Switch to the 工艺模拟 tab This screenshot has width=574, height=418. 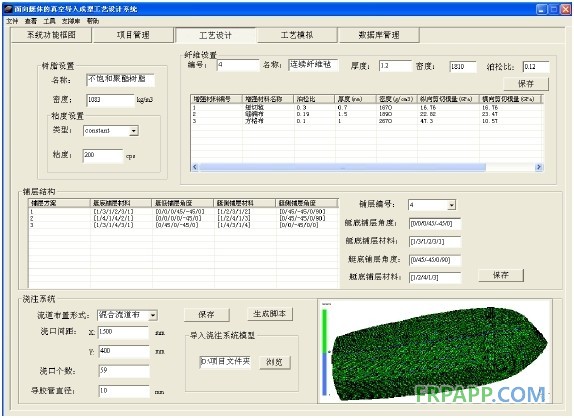pyautogui.click(x=297, y=35)
